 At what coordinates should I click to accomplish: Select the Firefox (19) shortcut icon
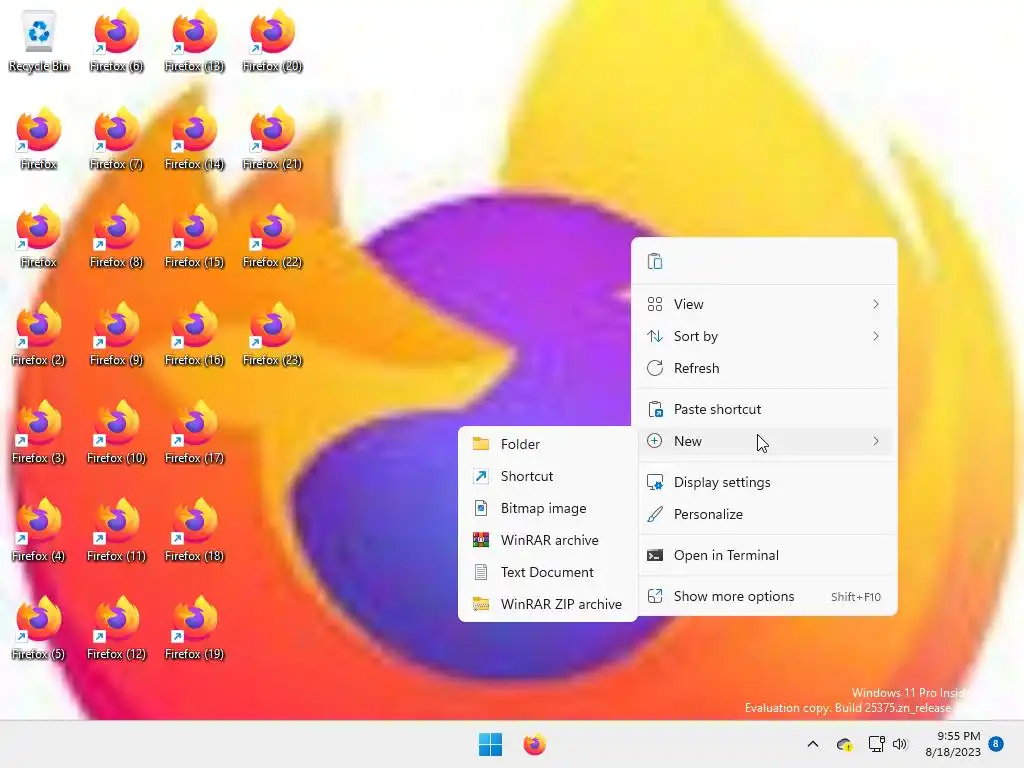click(x=195, y=628)
